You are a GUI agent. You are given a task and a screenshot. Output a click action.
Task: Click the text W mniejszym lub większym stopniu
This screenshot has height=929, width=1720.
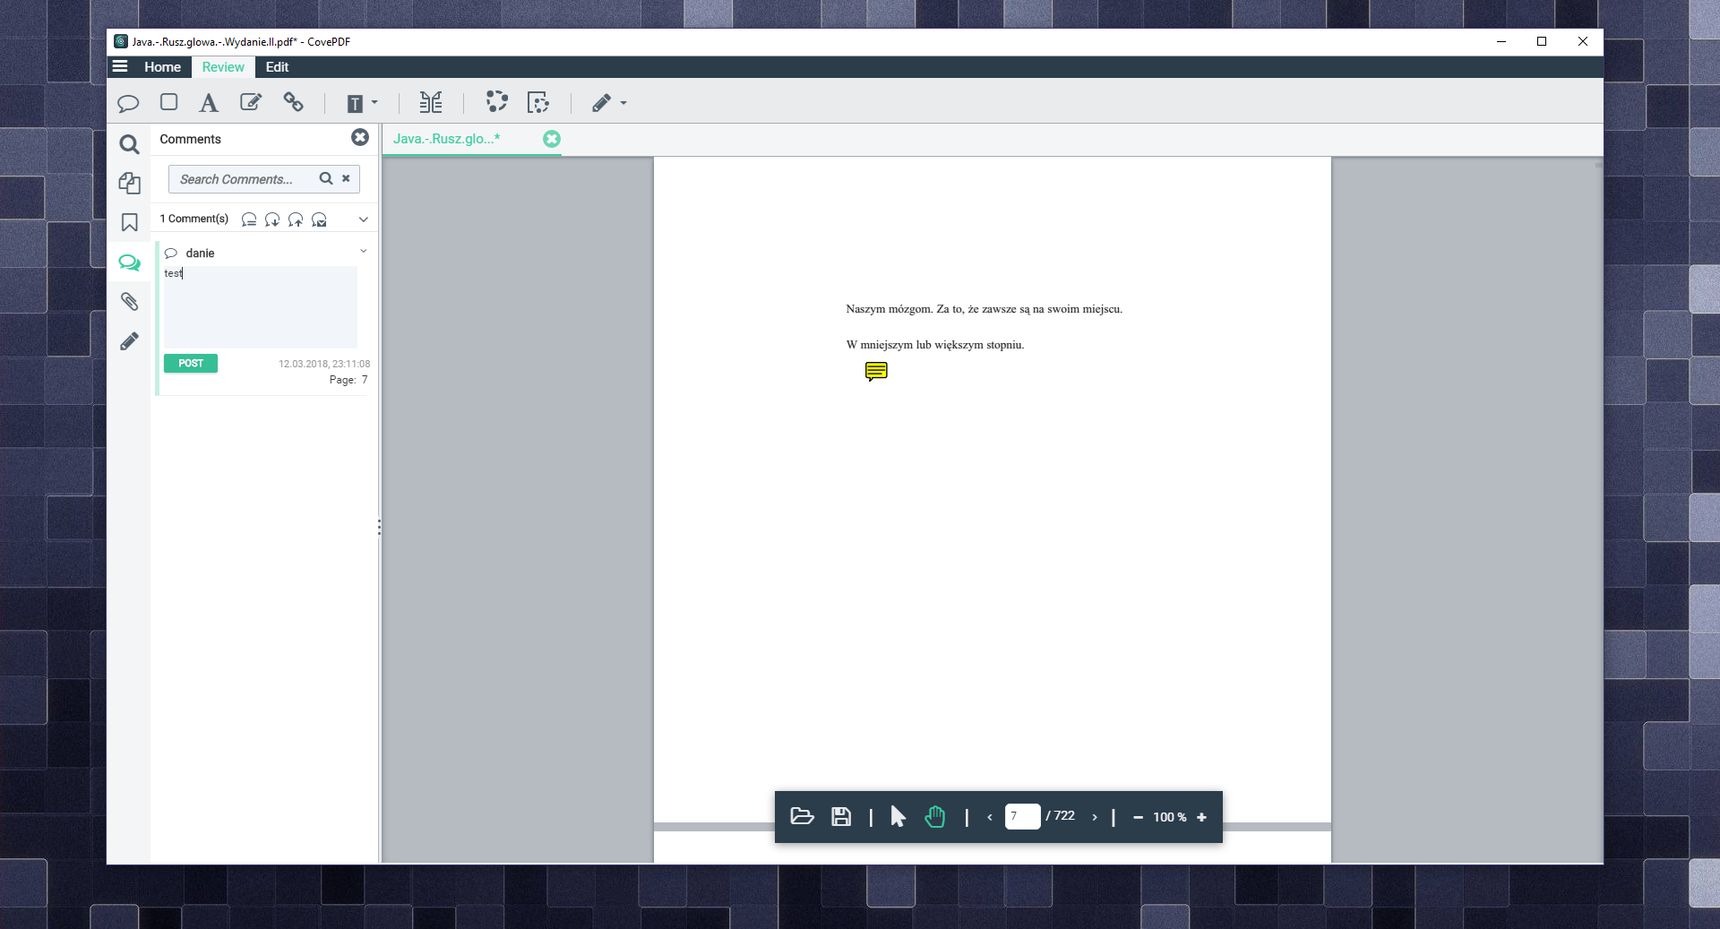tap(935, 345)
